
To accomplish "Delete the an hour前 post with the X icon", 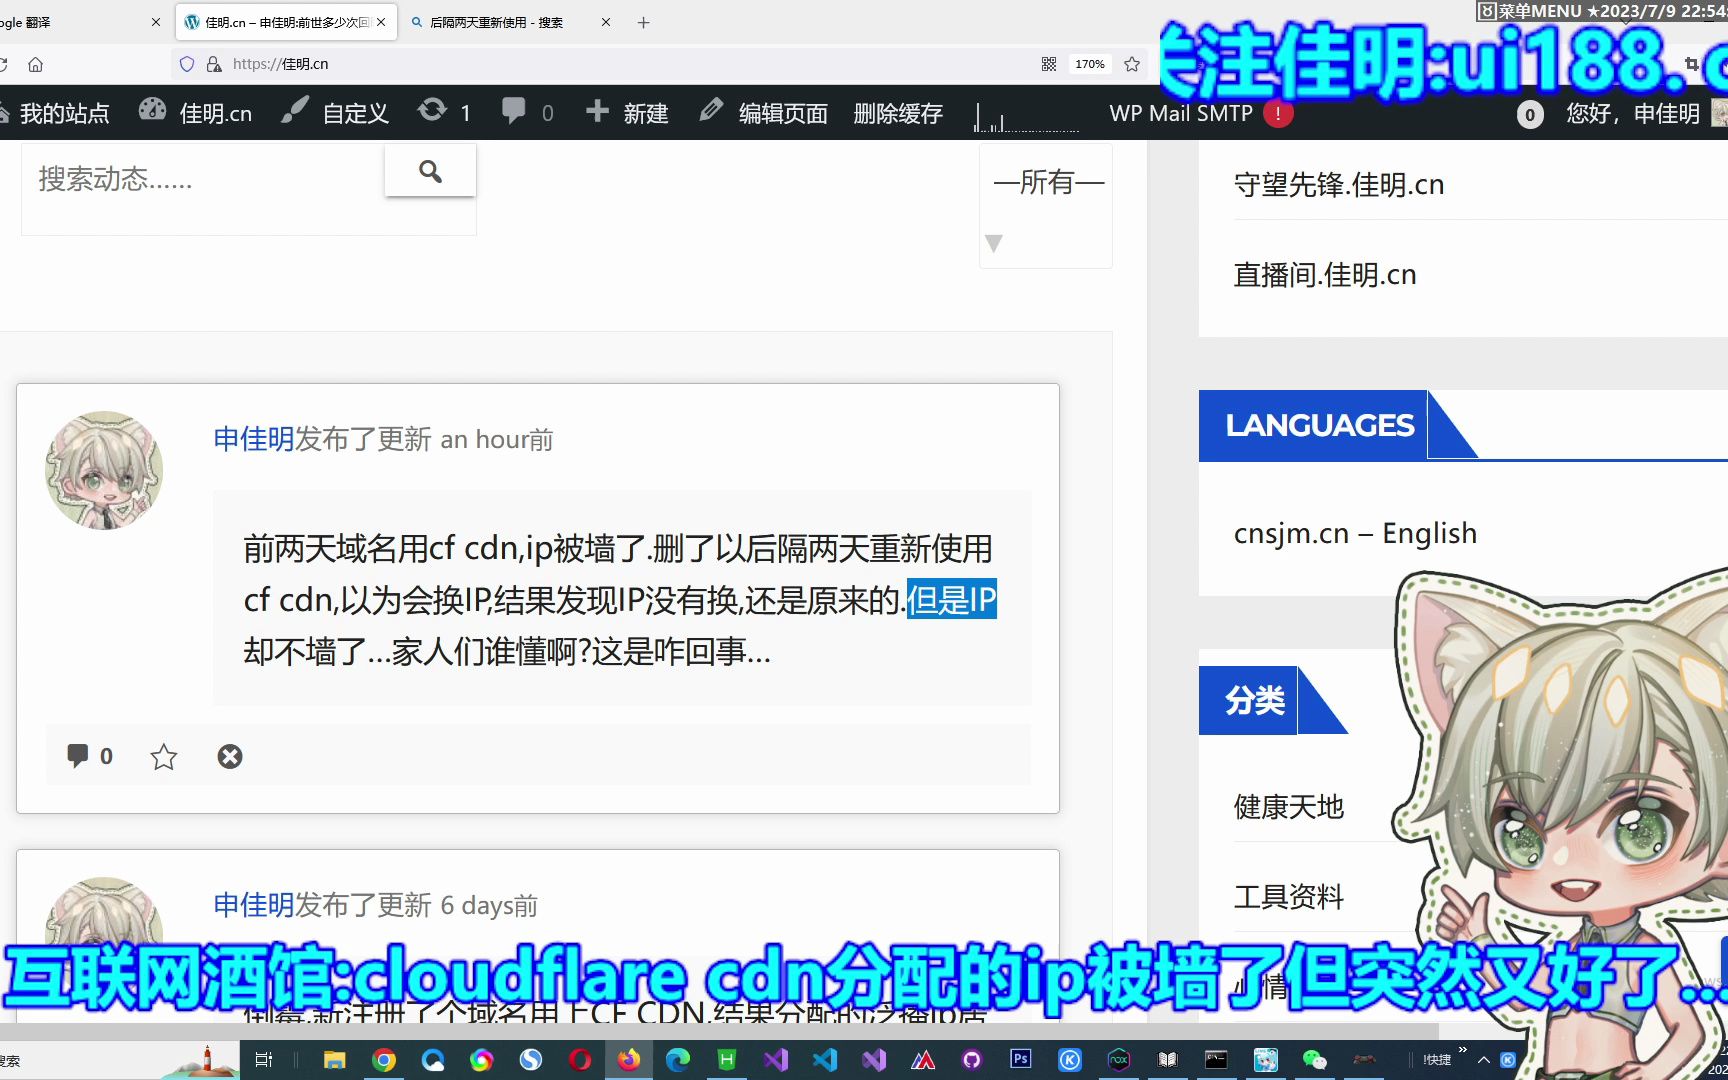I will (x=230, y=756).
